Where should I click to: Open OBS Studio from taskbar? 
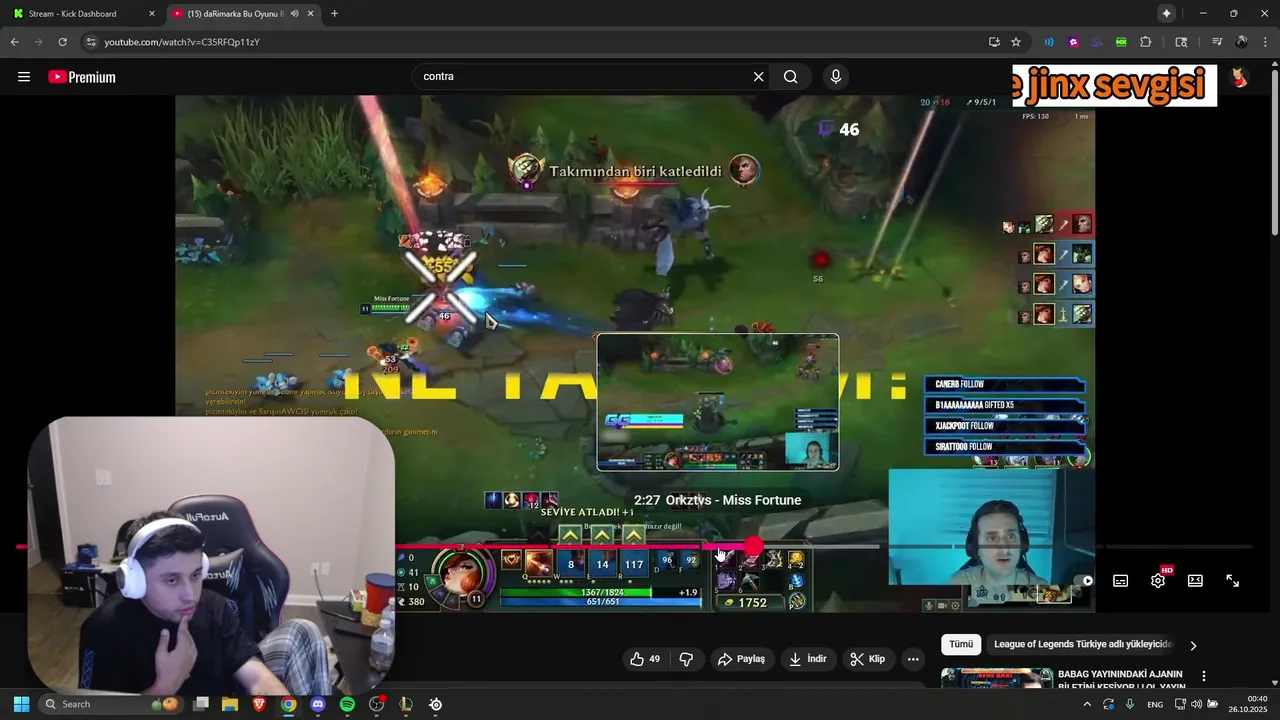(x=377, y=704)
